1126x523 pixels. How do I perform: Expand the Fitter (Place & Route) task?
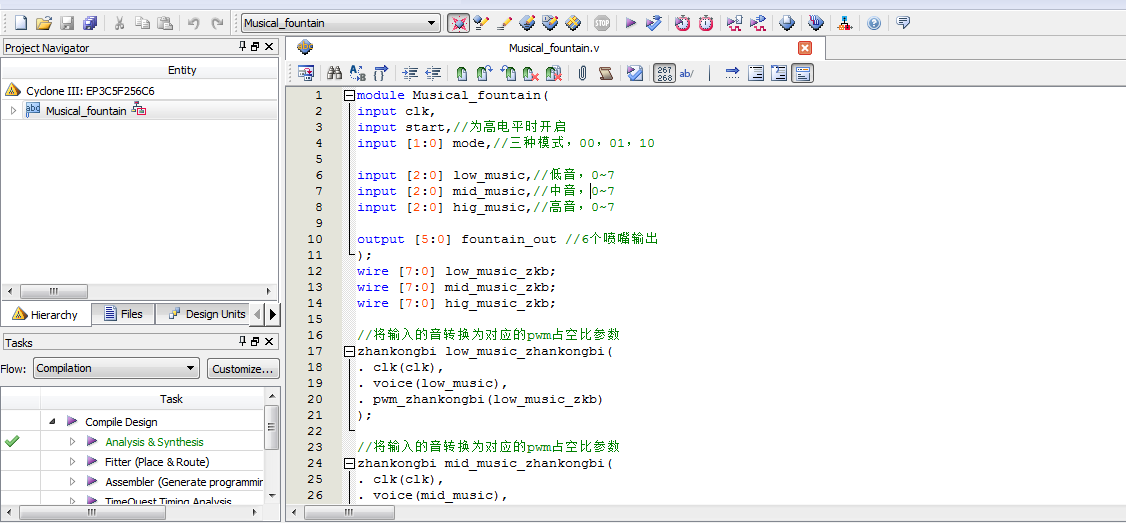(x=72, y=462)
